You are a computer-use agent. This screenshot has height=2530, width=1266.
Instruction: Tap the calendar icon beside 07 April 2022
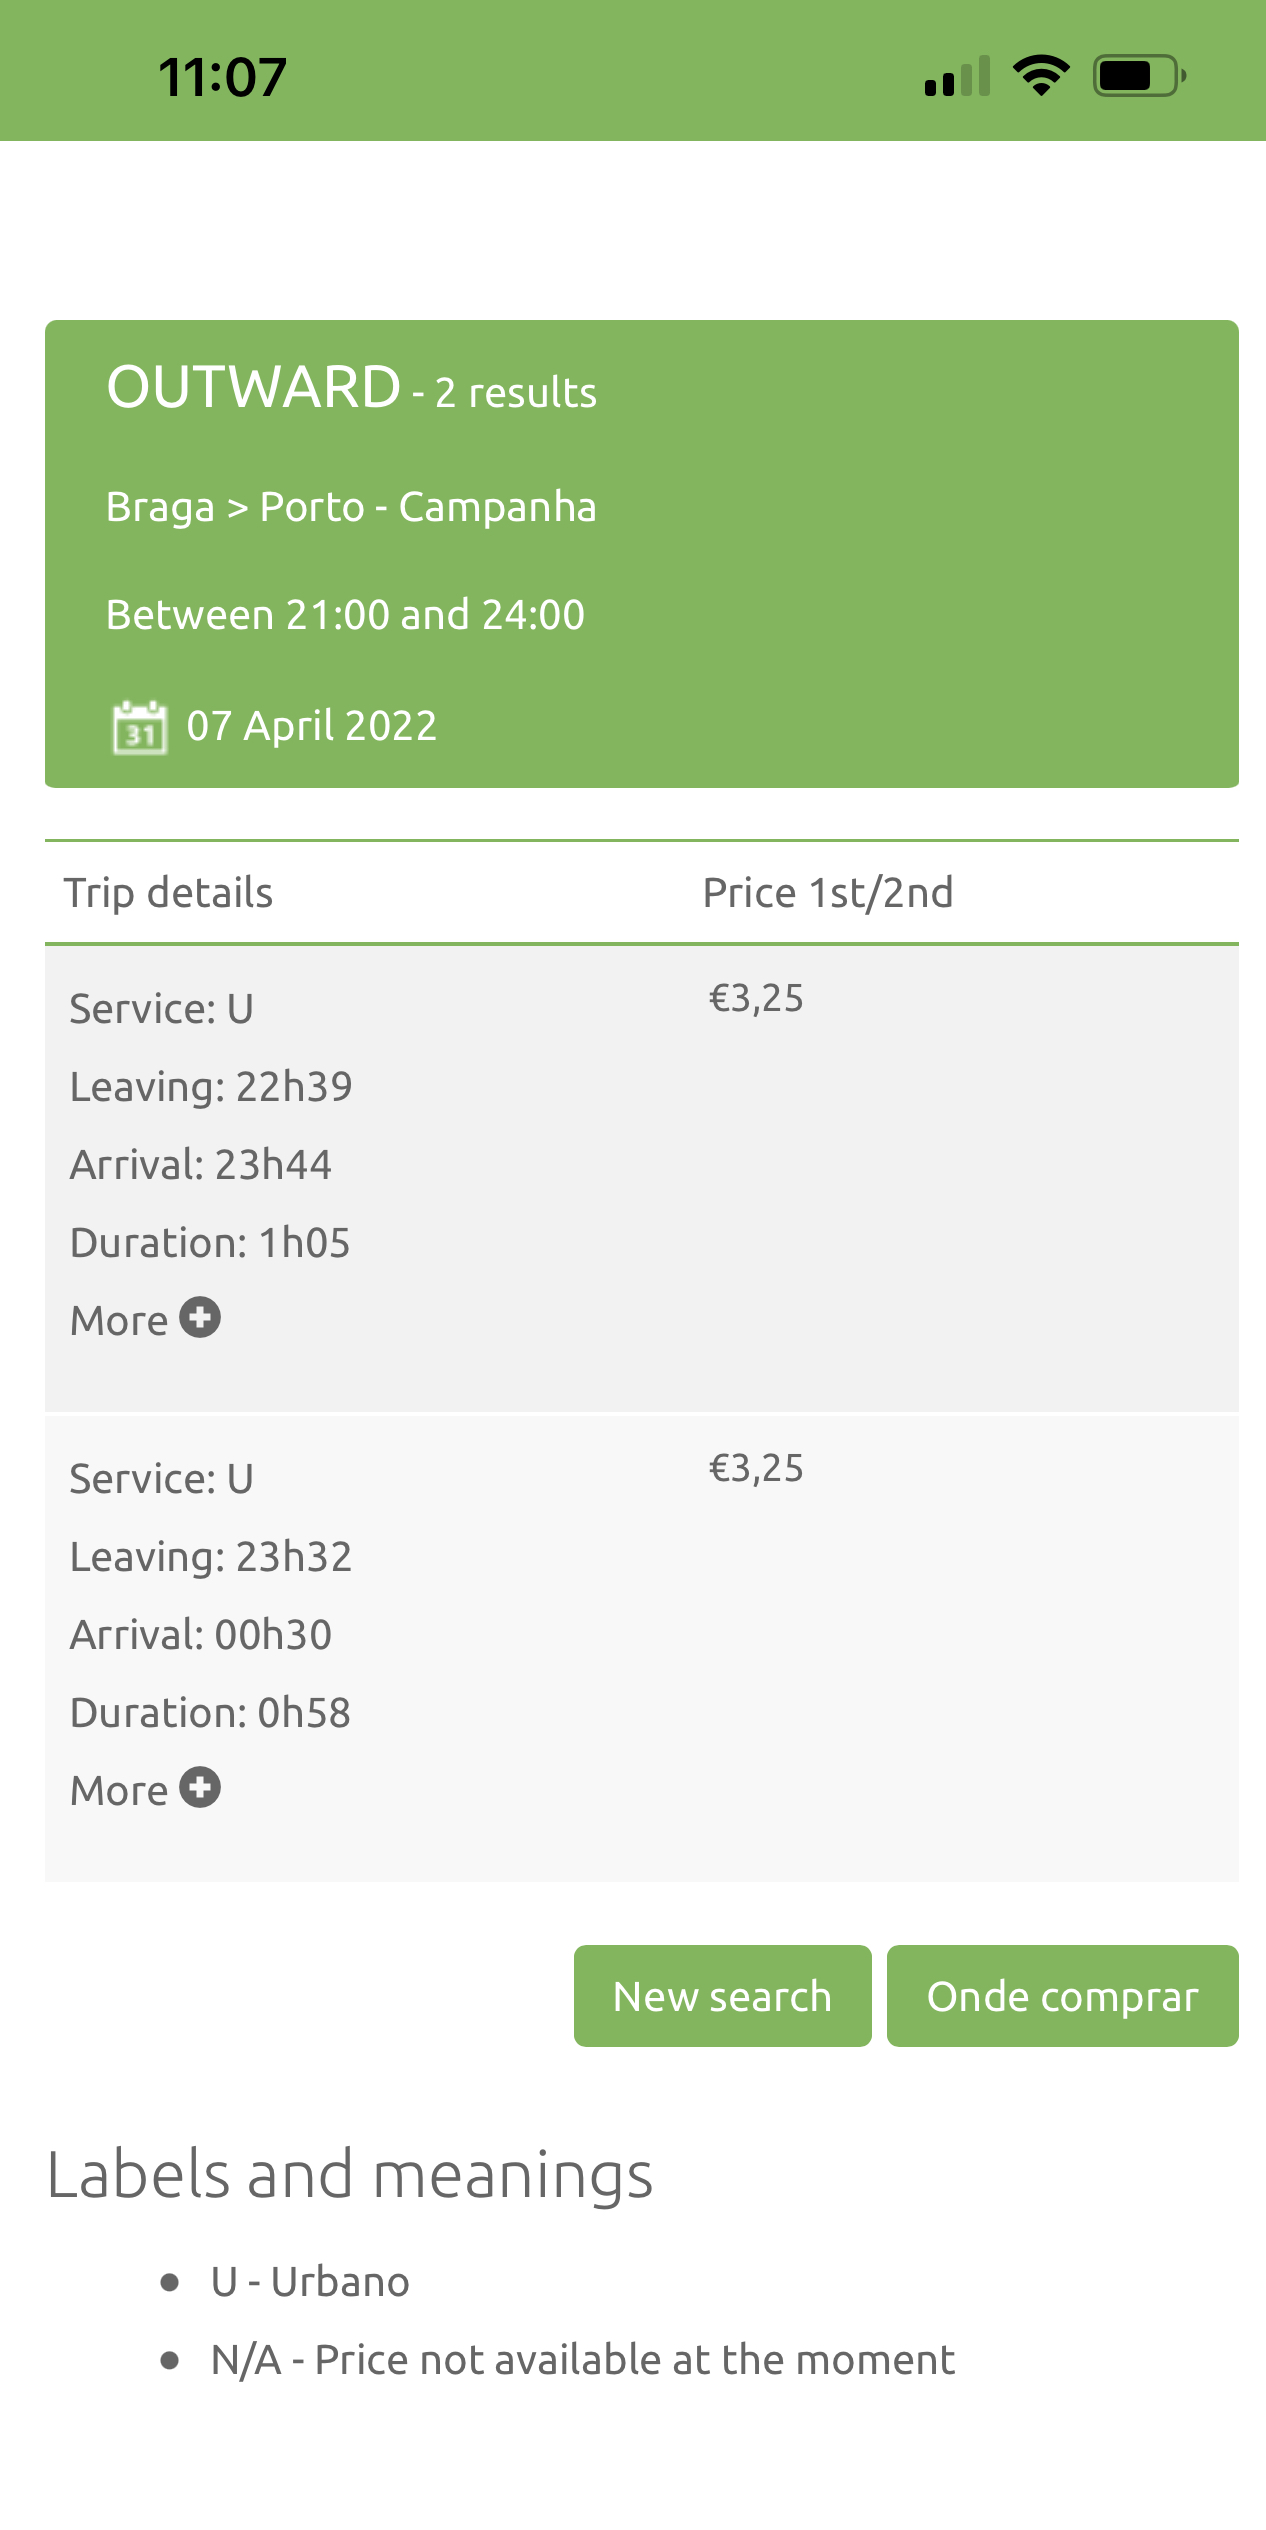click(x=139, y=727)
